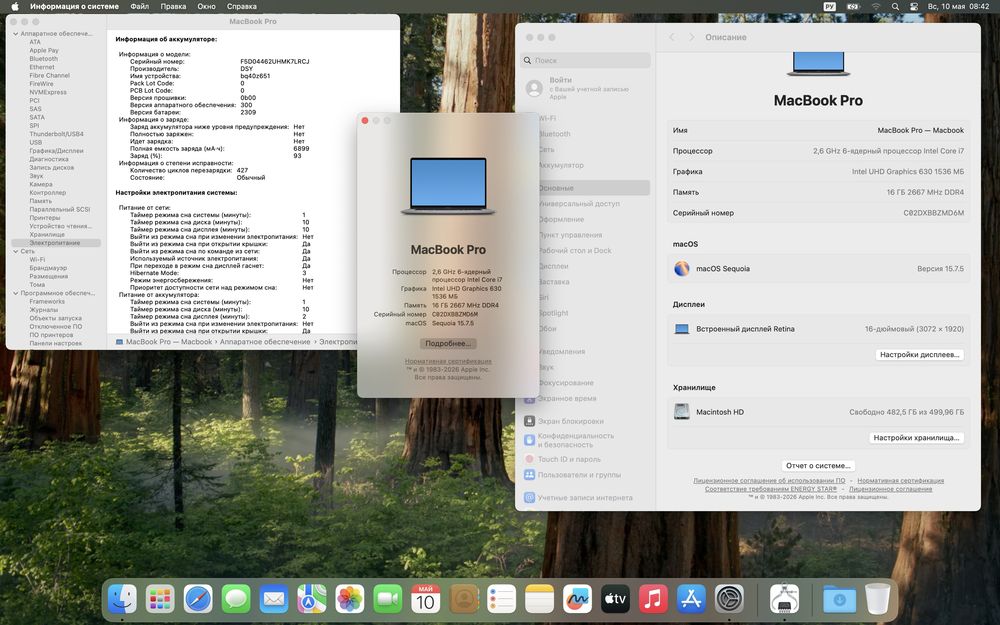Open Настройки хранилища… in Settings
The image size is (1000, 625).
[916, 438]
